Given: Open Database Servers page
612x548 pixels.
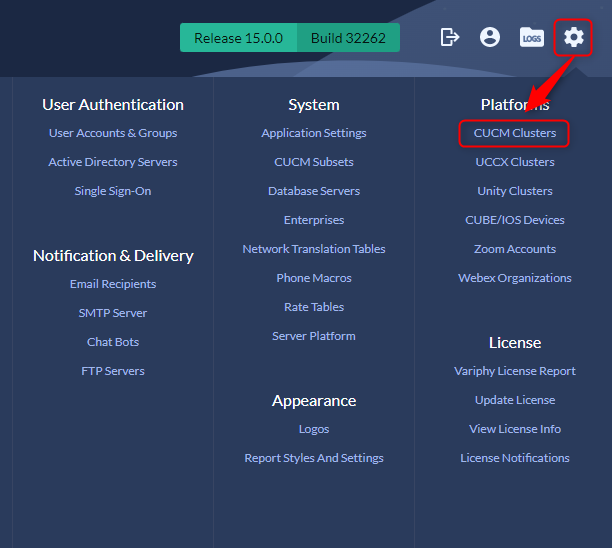Looking at the screenshot, I should pyautogui.click(x=314, y=191).
